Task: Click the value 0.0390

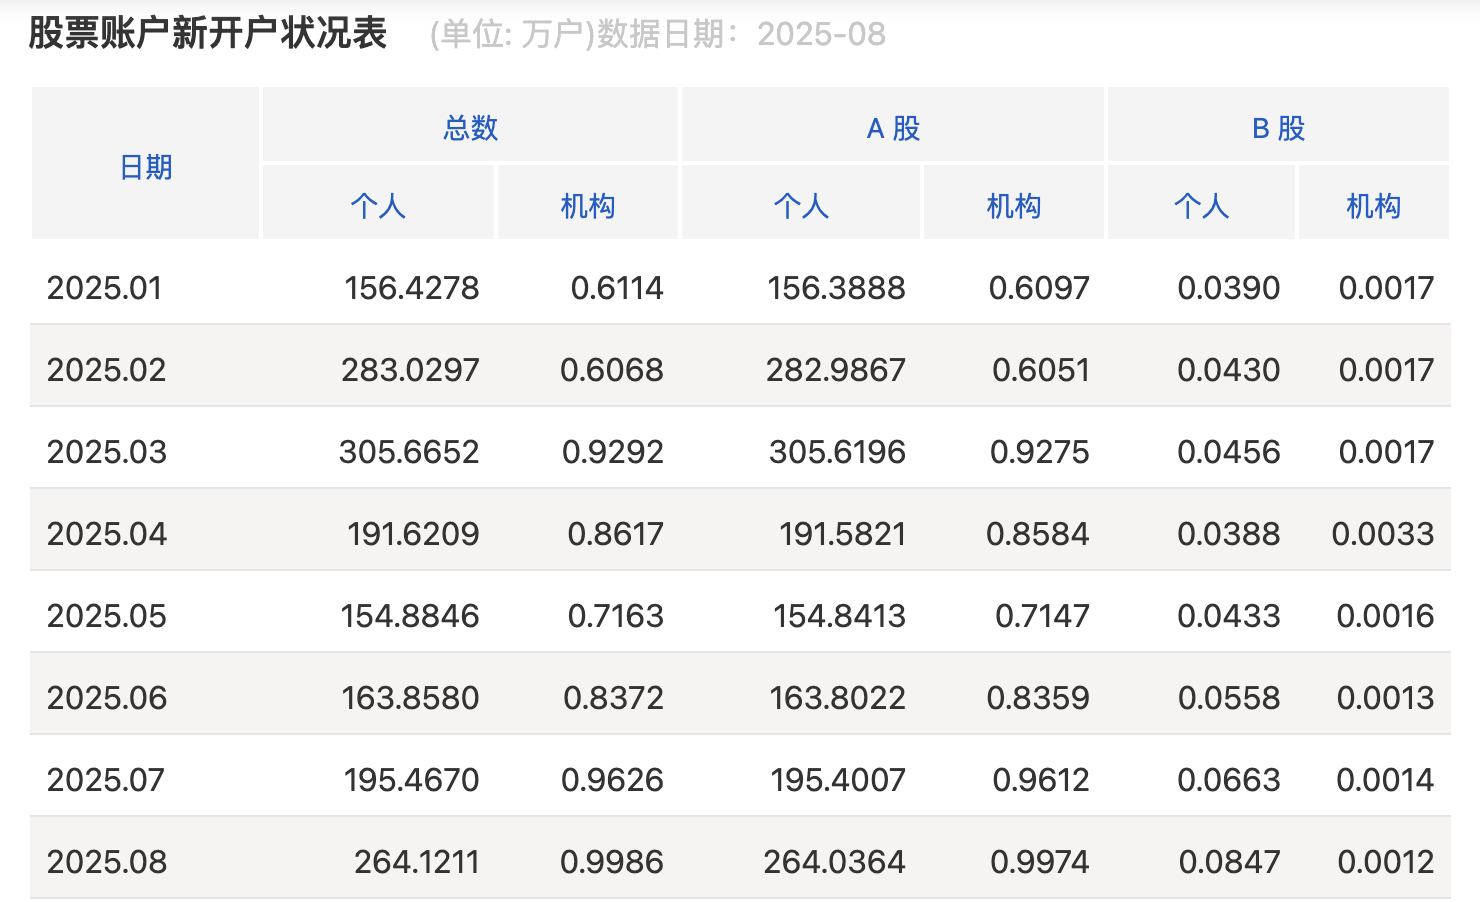Action: click(1229, 288)
